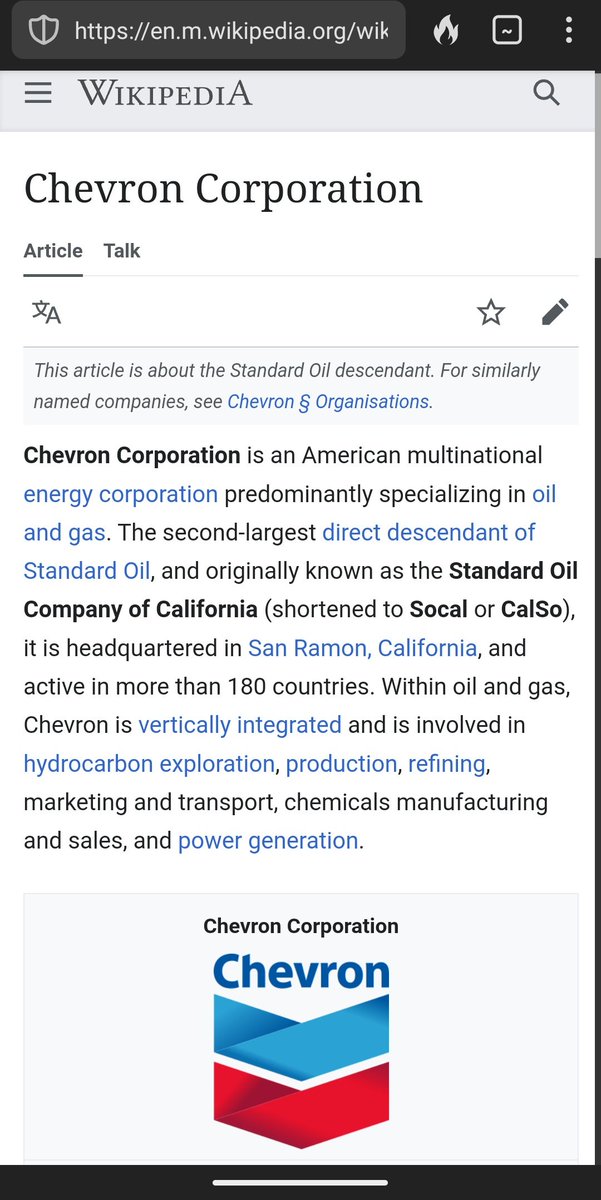Click the Wikipedia wordmark logo
Viewport: 601px width, 1200px height.
165,93
